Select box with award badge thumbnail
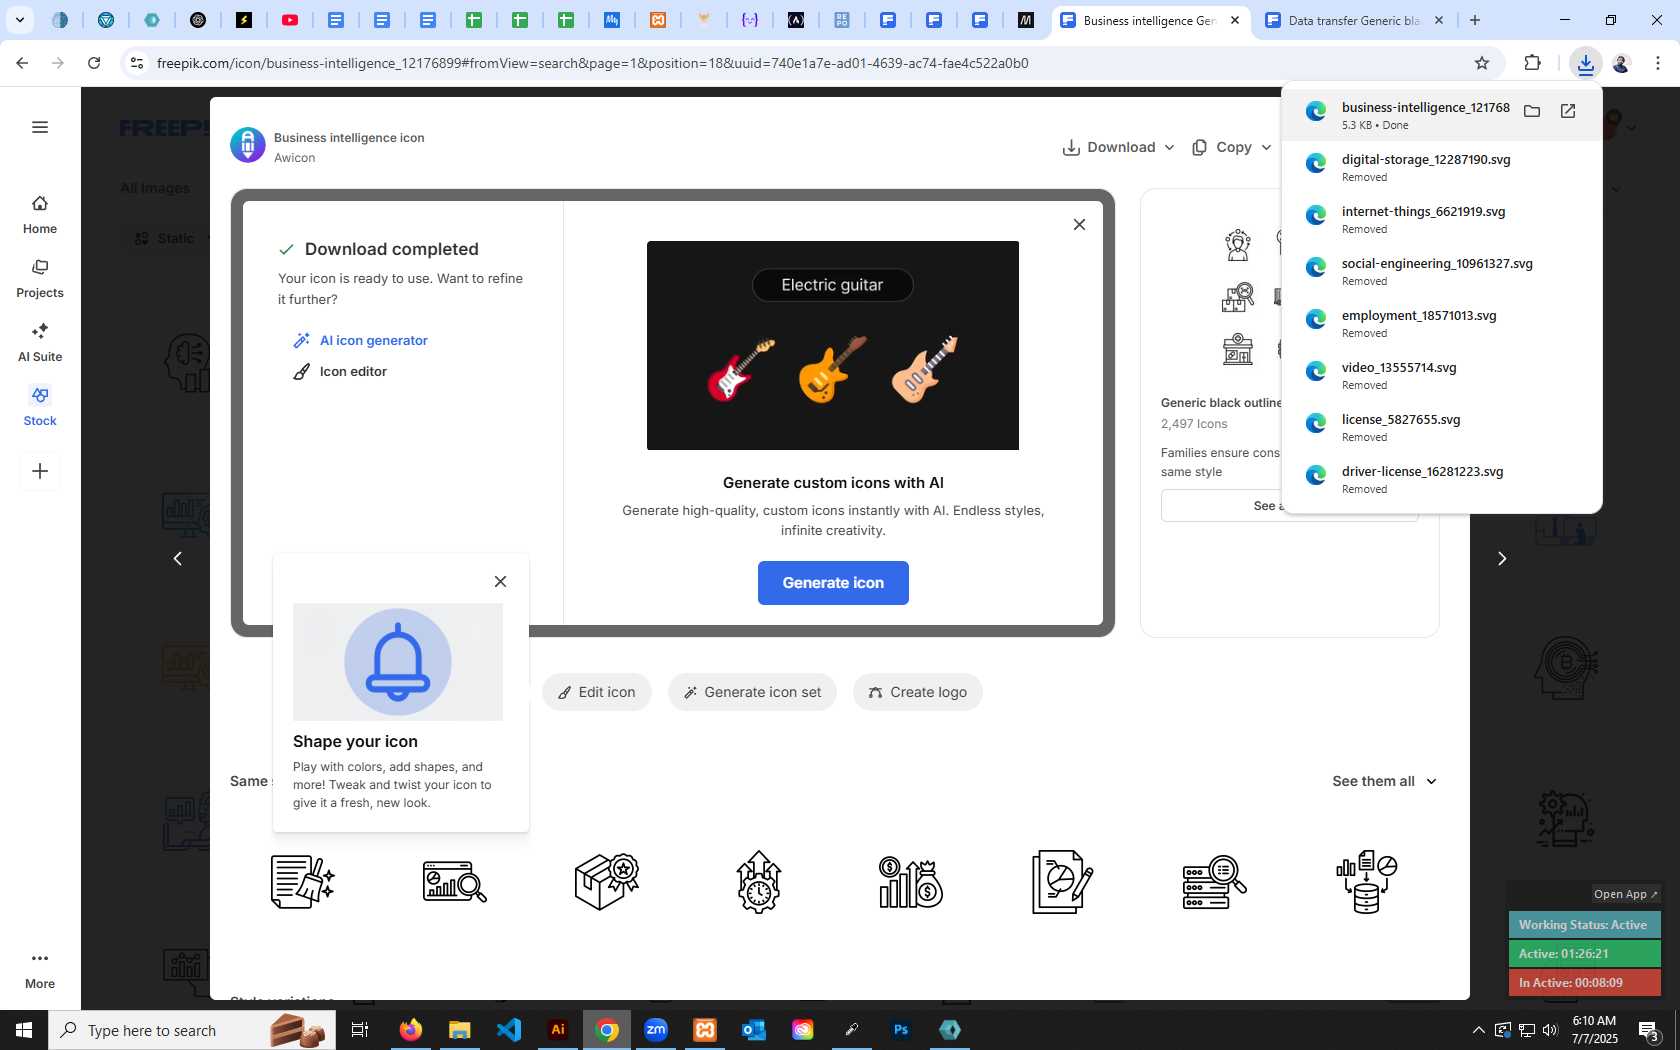 click(x=607, y=882)
